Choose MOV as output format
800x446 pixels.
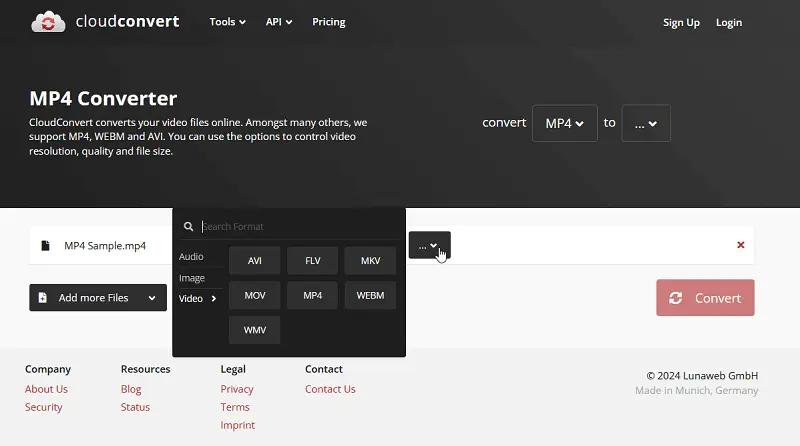point(255,295)
